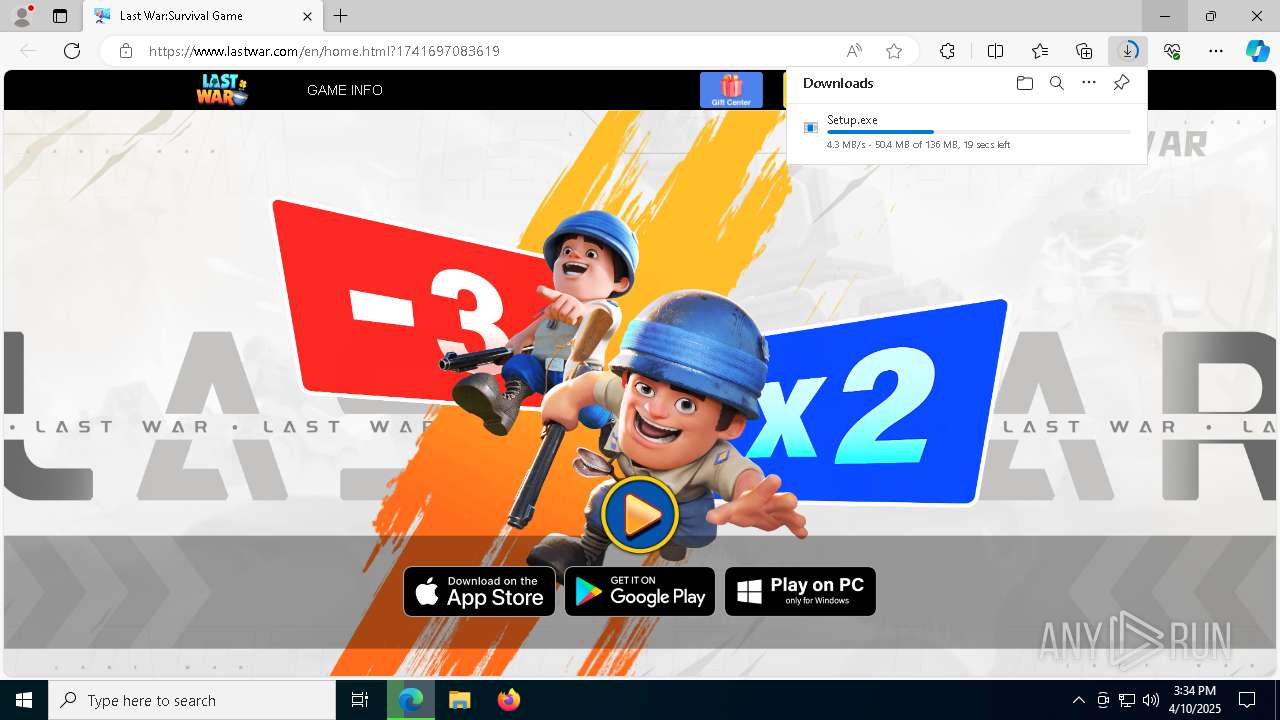Open the Edge profile icon
1280x720 pixels.
click(x=22, y=16)
